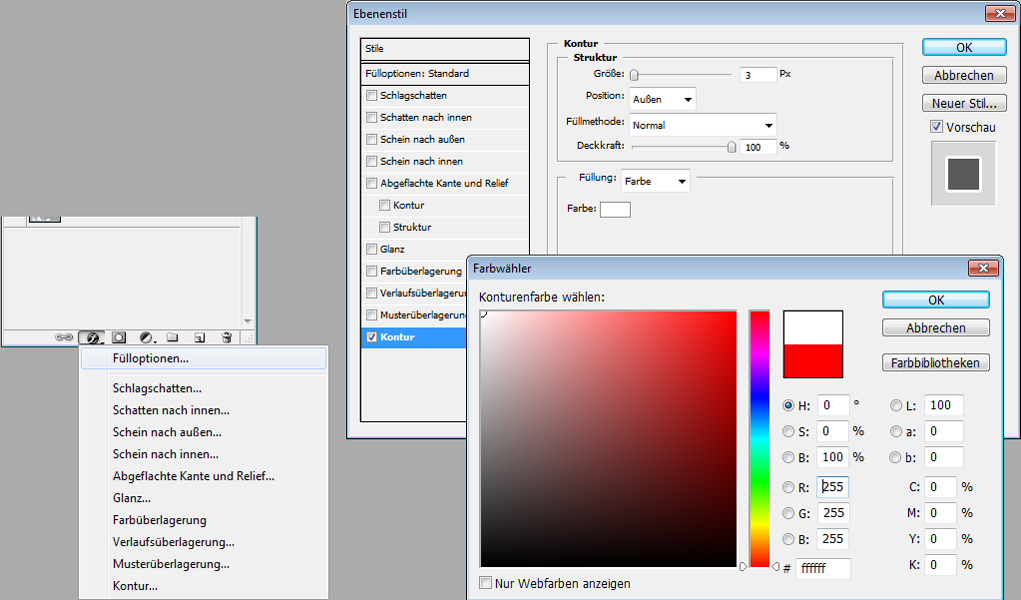The image size is (1021, 600).
Task: Click the style preview thumbnail under Vorschau
Action: [963, 174]
